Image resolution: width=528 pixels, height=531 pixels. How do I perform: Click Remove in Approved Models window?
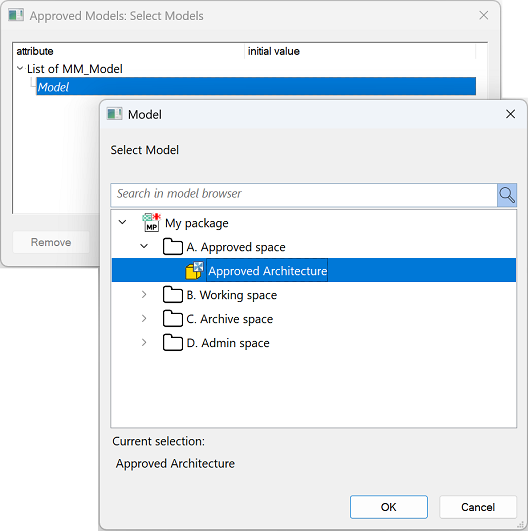click(x=51, y=242)
